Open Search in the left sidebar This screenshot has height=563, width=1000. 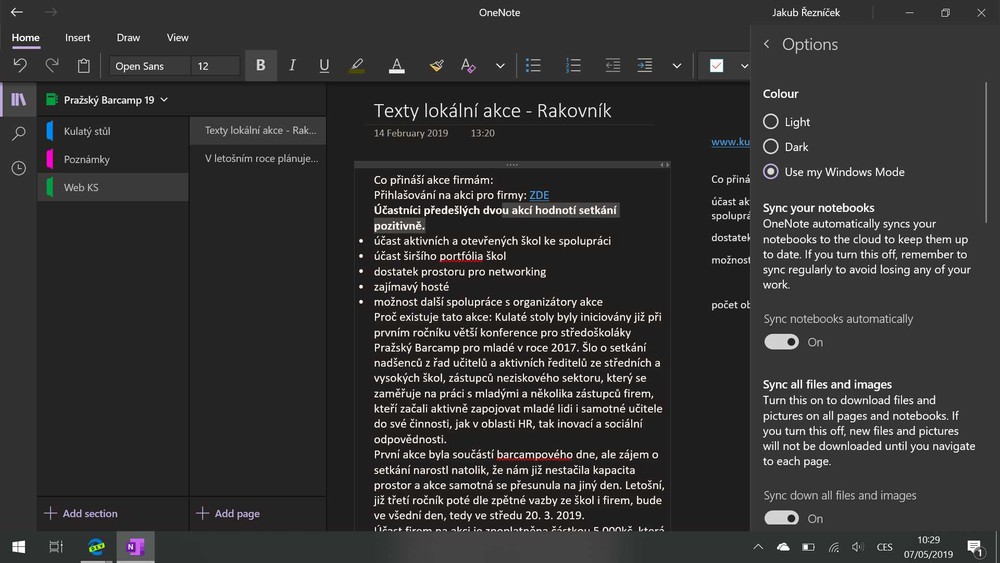pos(18,134)
